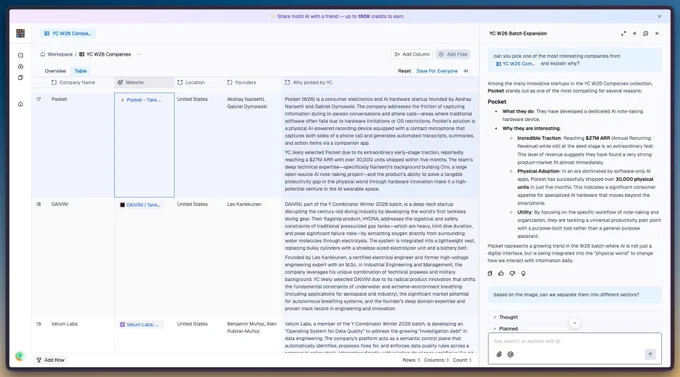Send the message with the arrow button

[650, 354]
